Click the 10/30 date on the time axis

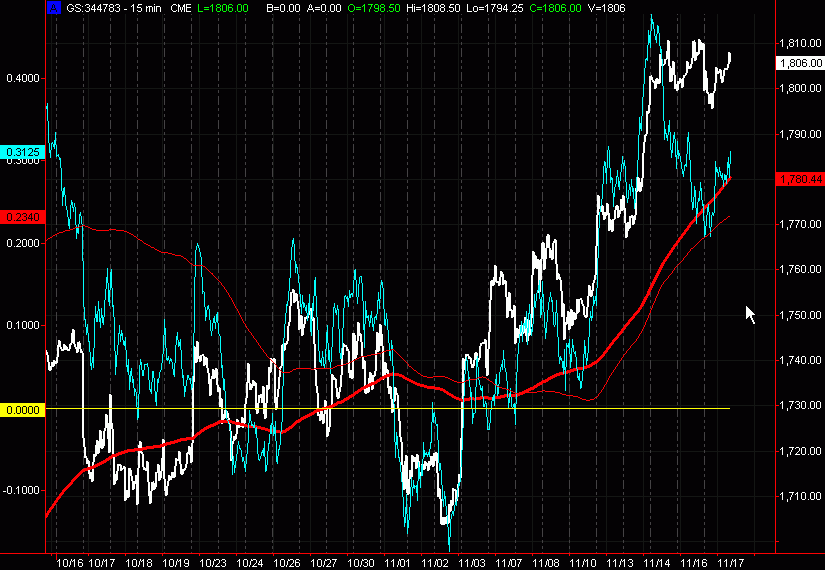click(361, 563)
